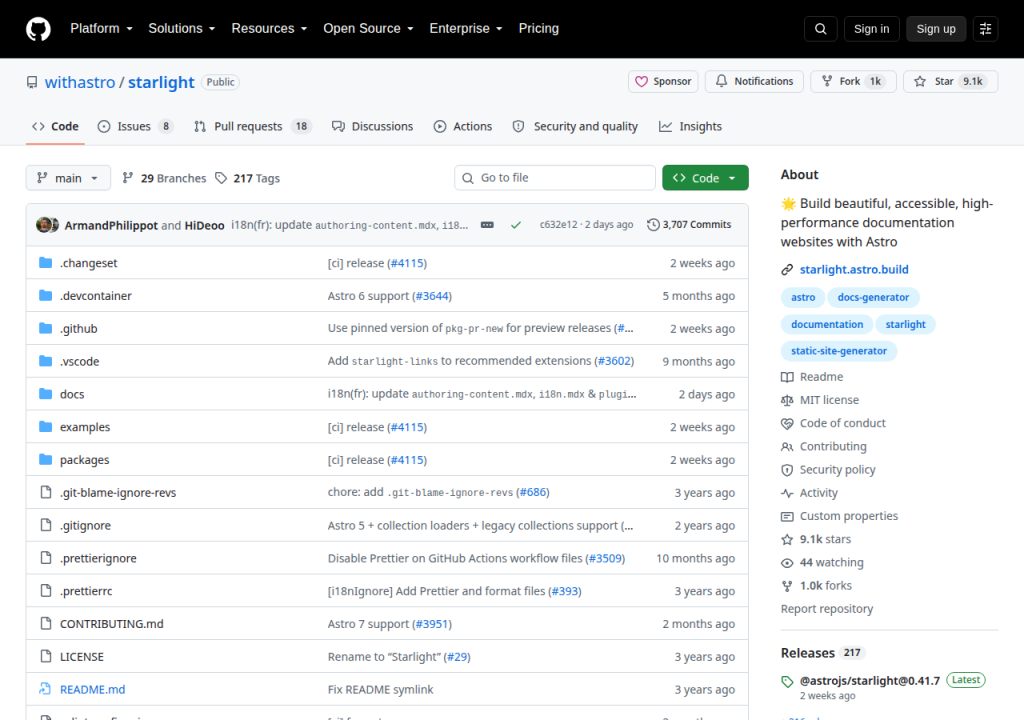Click the scale icon beside MIT license
The width and height of the screenshot is (1024, 720).
pyautogui.click(x=787, y=400)
